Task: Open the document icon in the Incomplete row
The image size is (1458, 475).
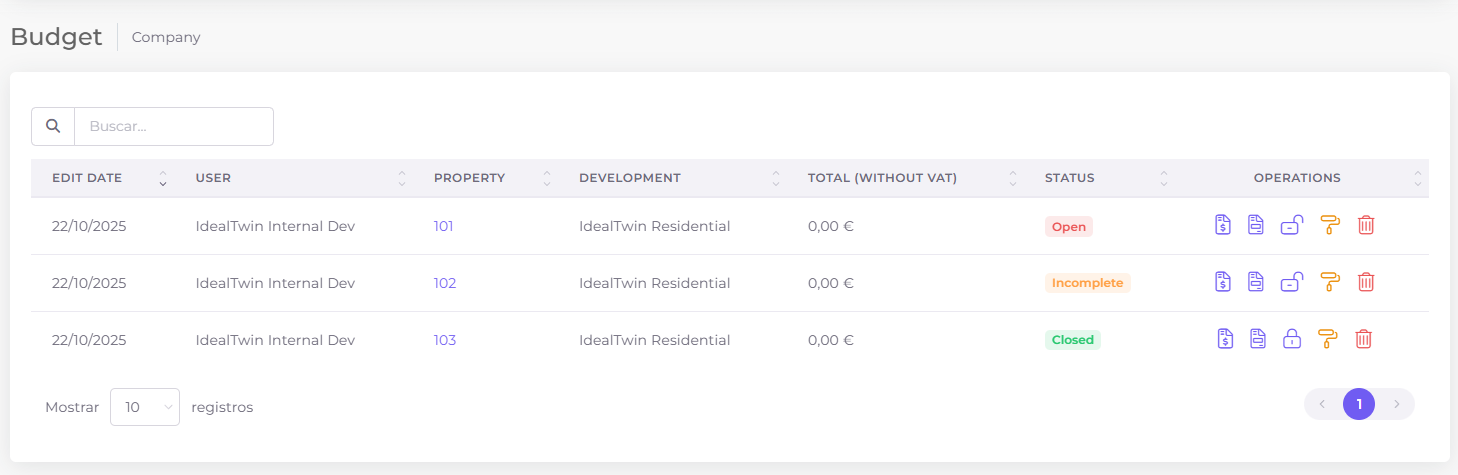Action: coord(1256,282)
